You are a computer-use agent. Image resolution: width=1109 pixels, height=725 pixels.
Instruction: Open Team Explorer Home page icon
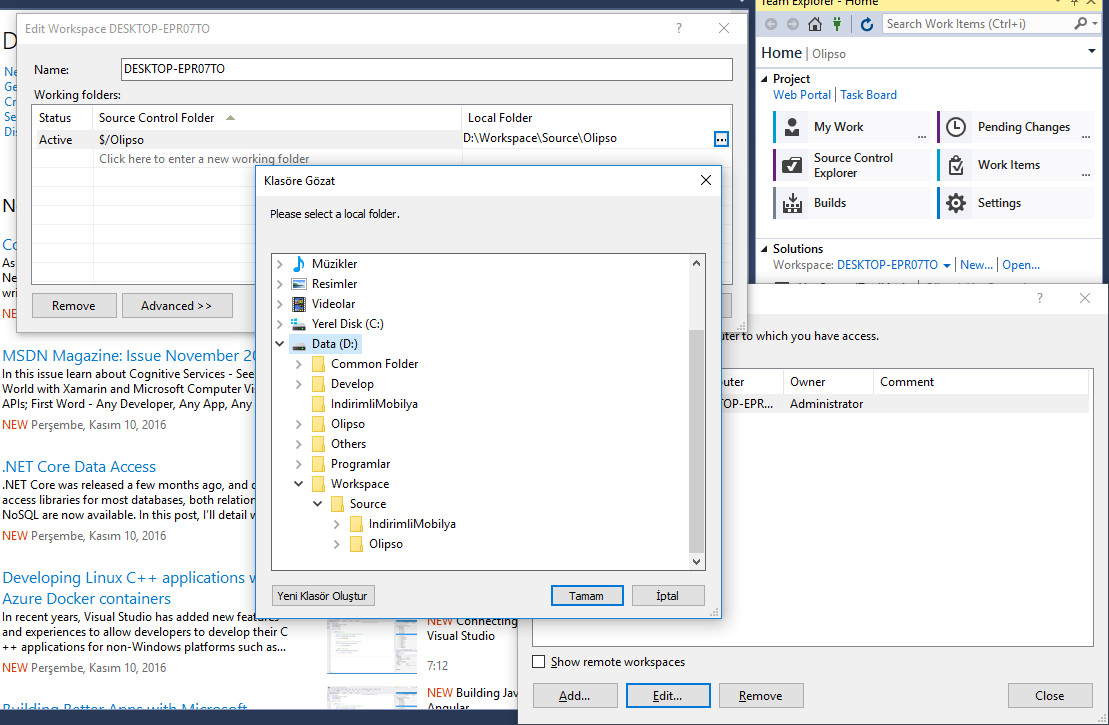[x=815, y=24]
